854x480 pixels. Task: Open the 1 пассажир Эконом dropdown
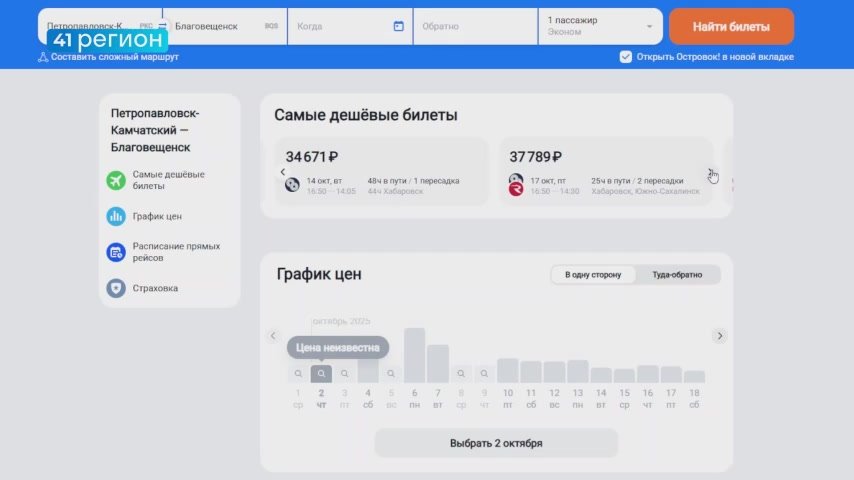tap(601, 26)
